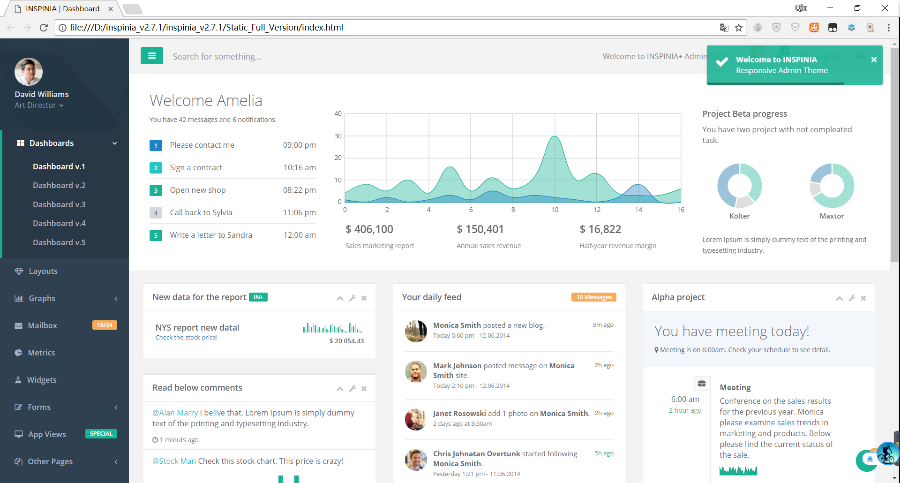Click Janet Rosowski's name in the feed
The width and height of the screenshot is (900, 483).
(459, 413)
